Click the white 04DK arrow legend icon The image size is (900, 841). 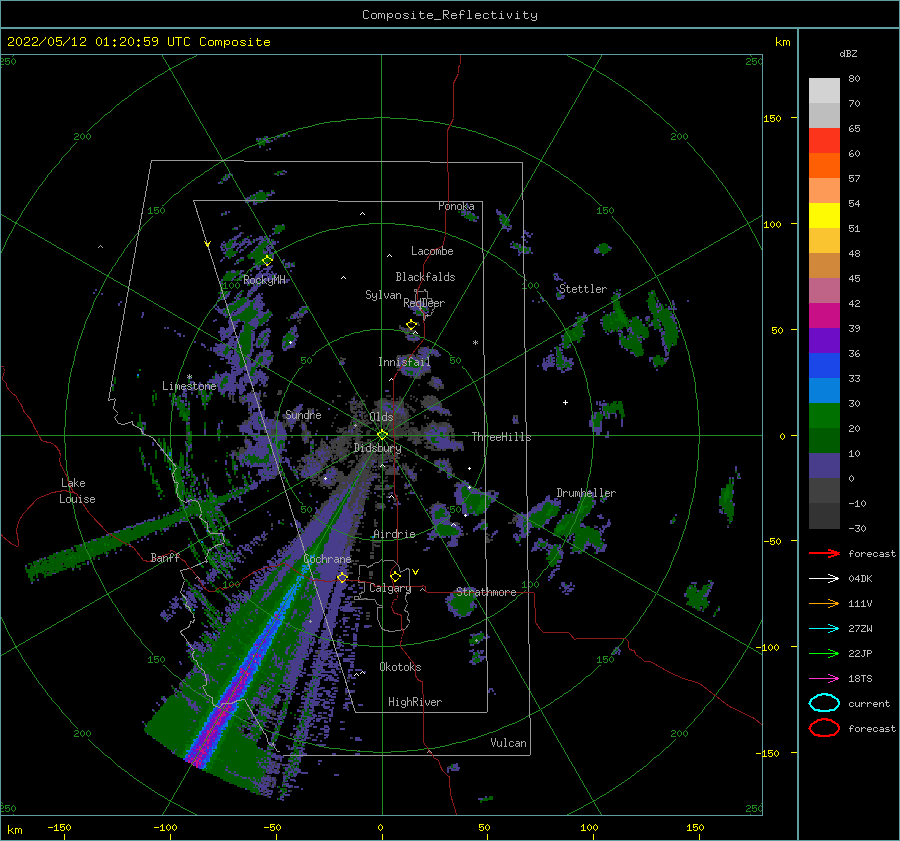[x=824, y=579]
